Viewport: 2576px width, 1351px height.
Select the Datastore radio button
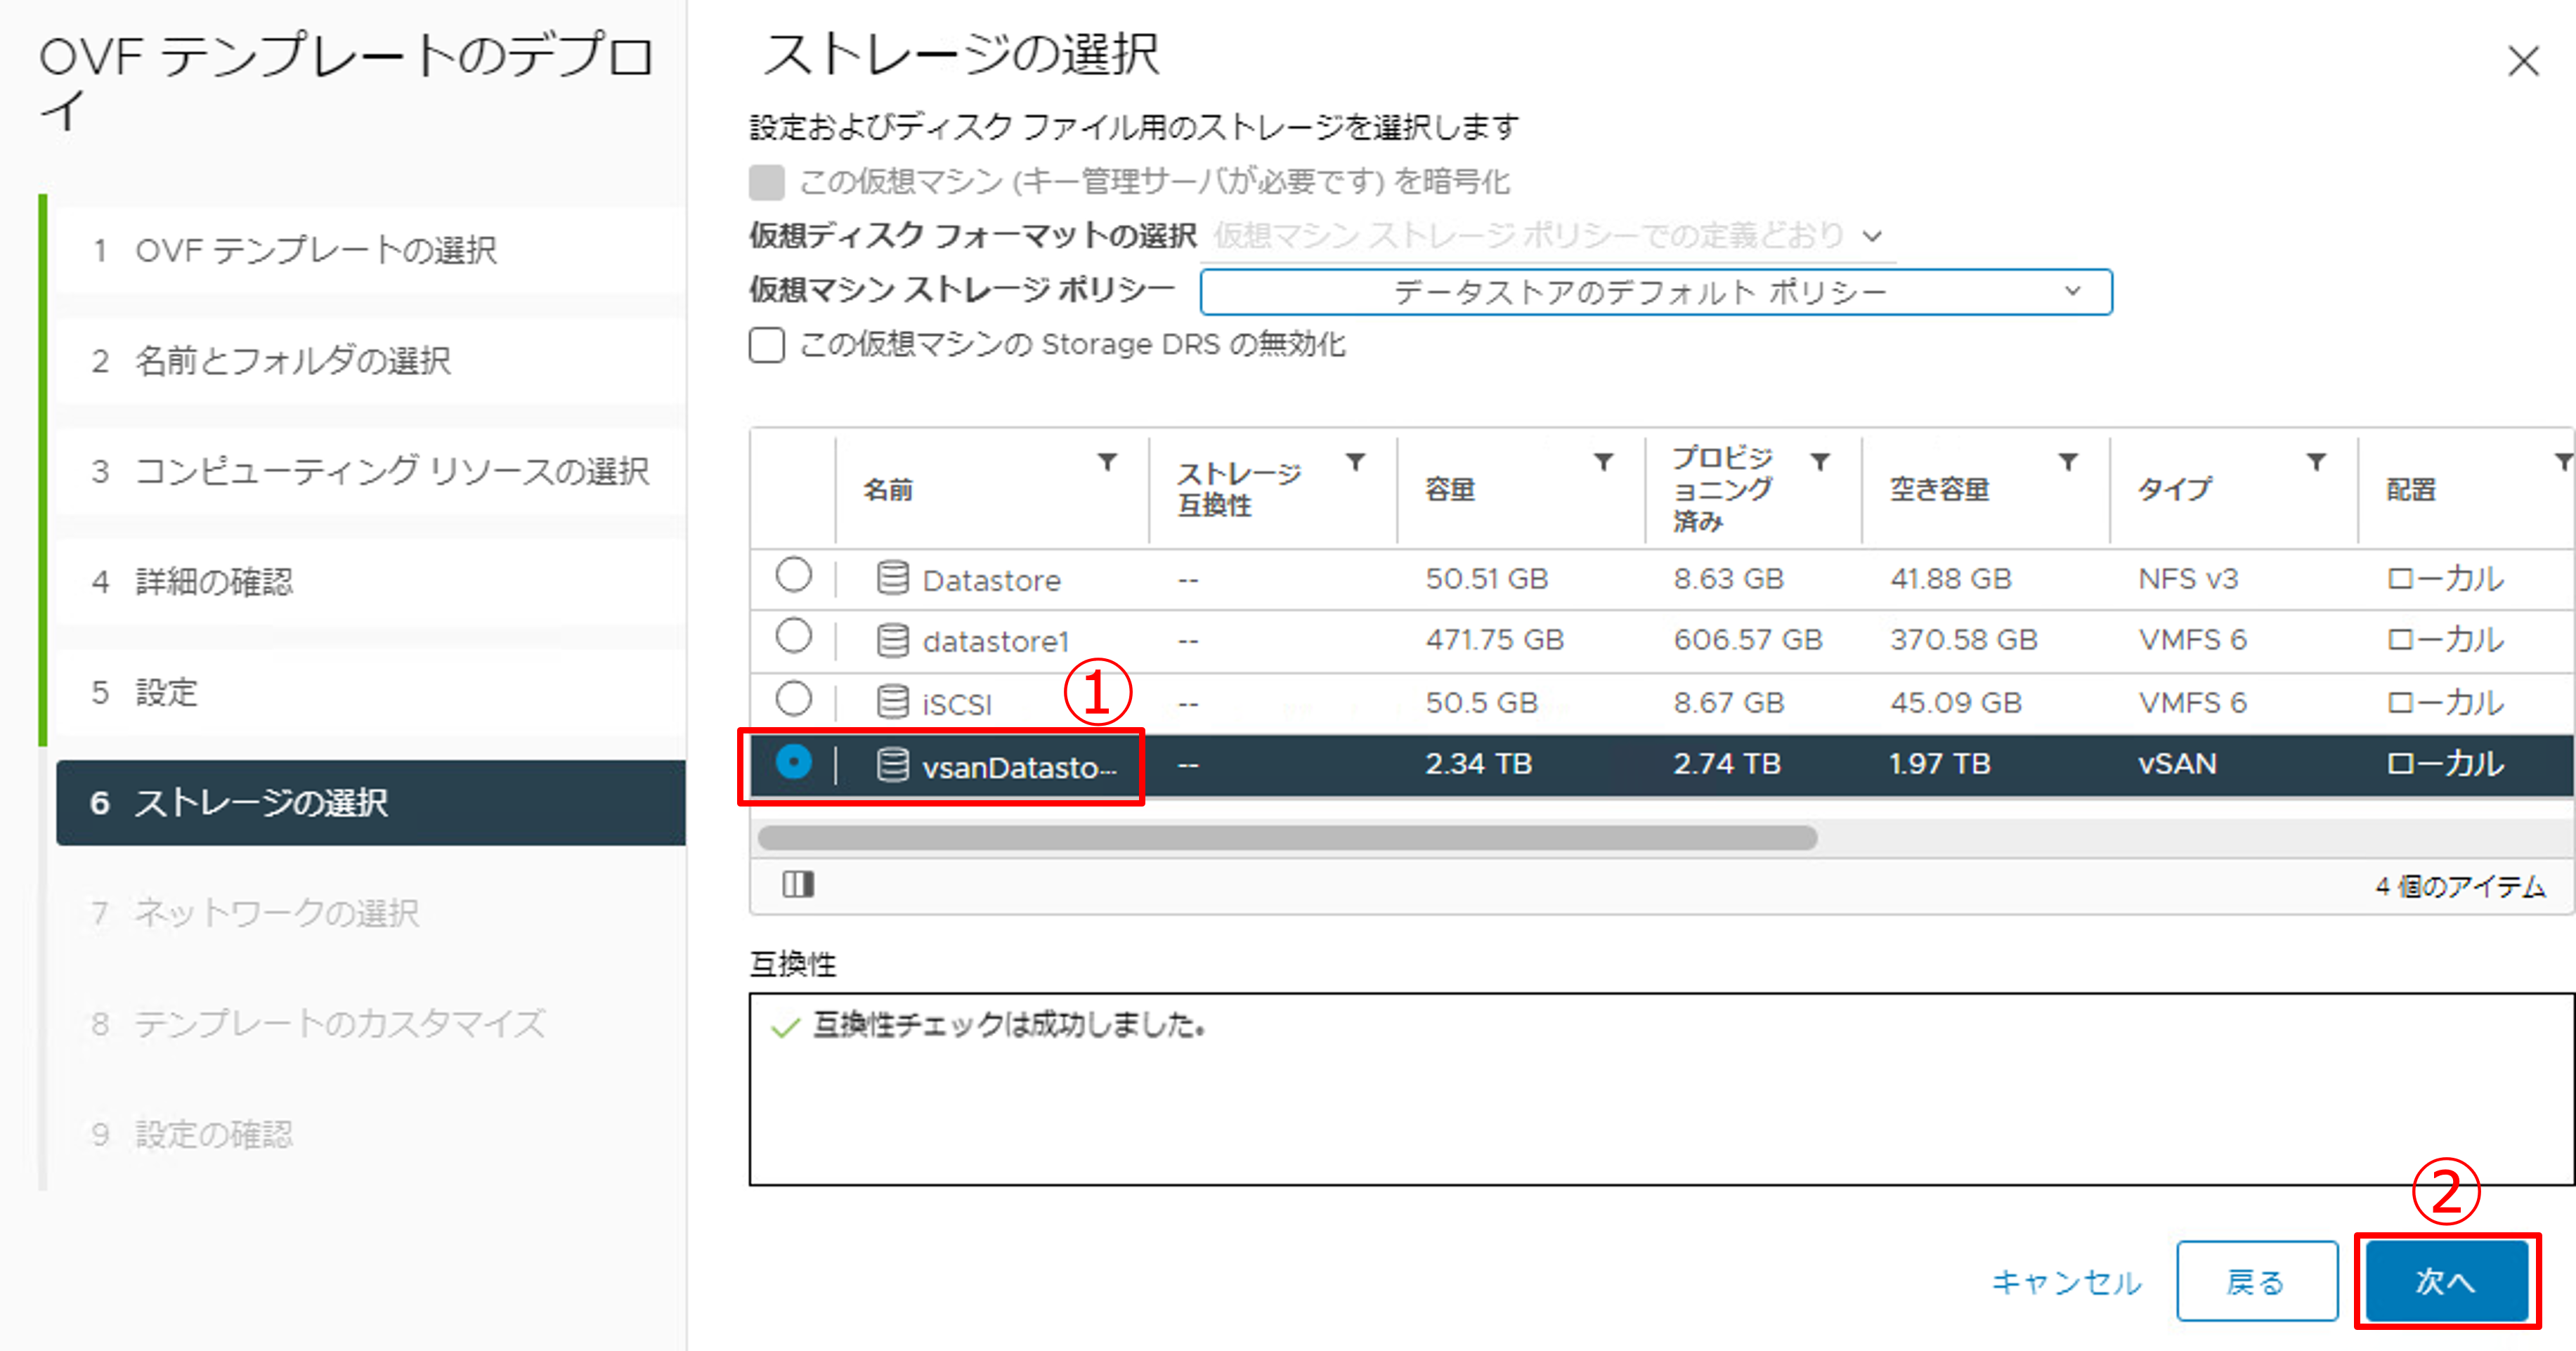point(794,576)
